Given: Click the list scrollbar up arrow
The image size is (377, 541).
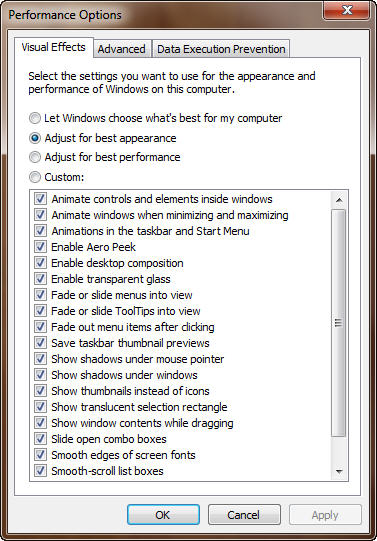Looking at the screenshot, I should [x=339, y=199].
